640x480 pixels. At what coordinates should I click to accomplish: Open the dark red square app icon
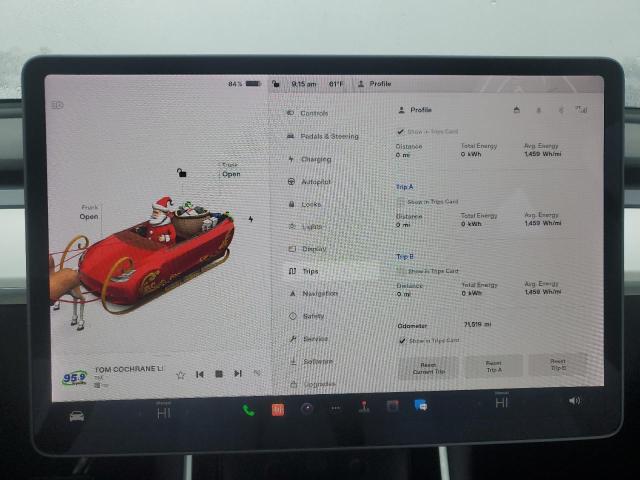click(392, 406)
